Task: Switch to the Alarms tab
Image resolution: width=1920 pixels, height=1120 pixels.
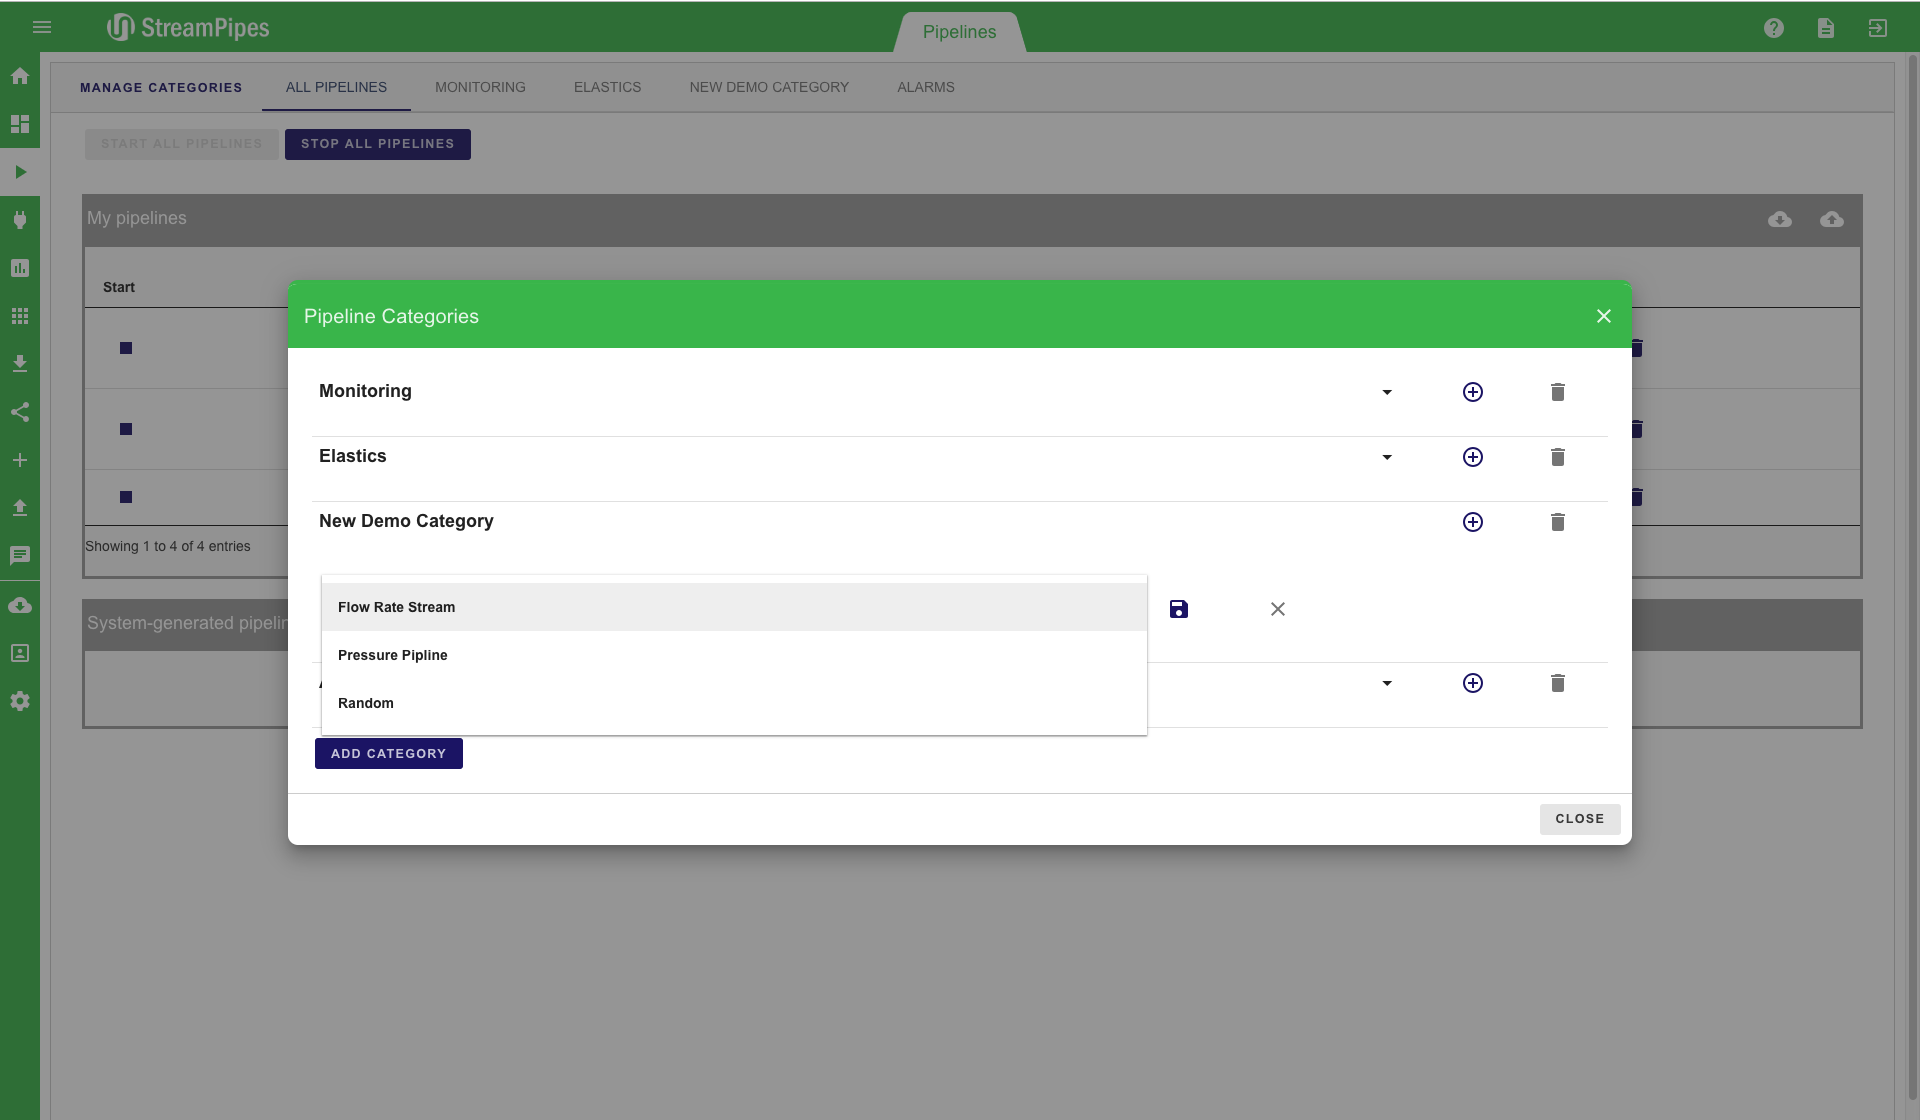Action: tap(925, 87)
